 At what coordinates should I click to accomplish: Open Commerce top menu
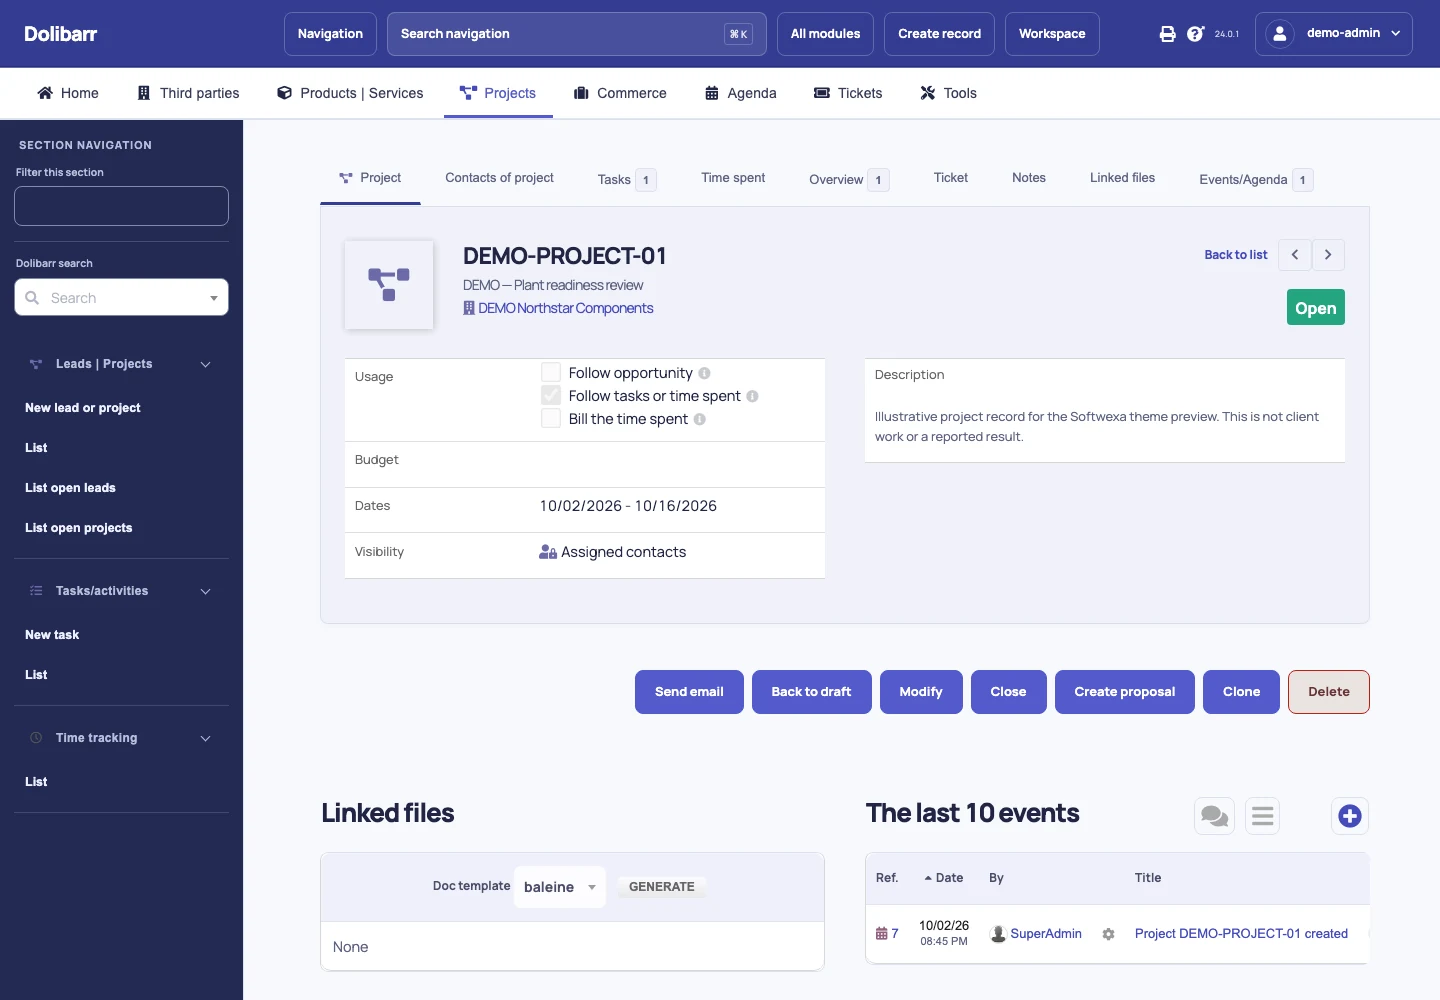[x=620, y=93]
